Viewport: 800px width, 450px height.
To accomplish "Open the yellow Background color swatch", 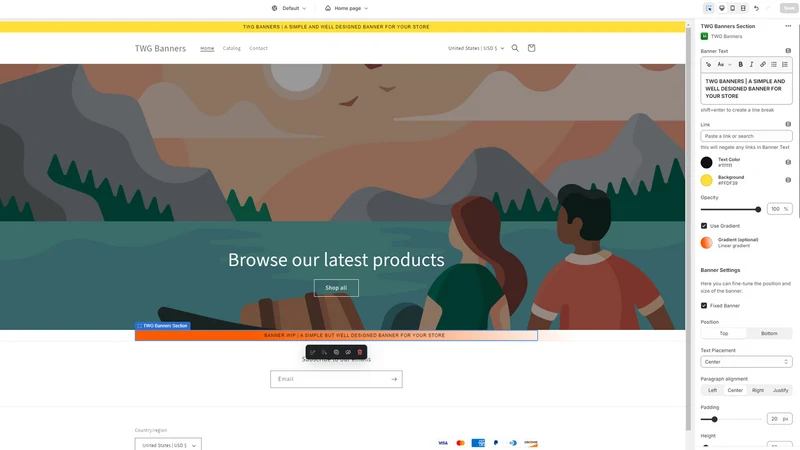I will [x=706, y=180].
